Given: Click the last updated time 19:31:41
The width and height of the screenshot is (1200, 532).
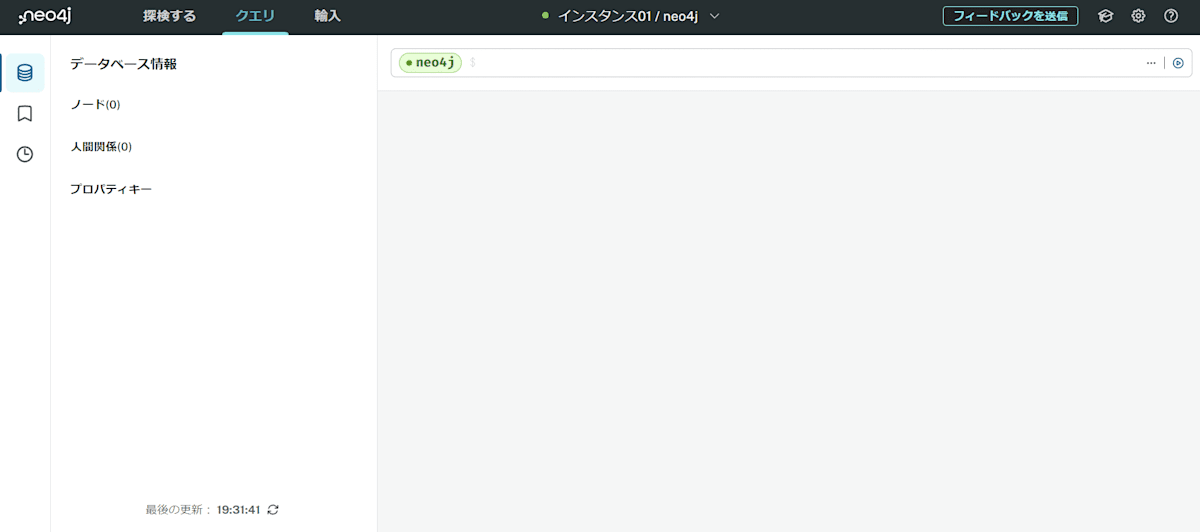Looking at the screenshot, I should pyautogui.click(x=238, y=510).
